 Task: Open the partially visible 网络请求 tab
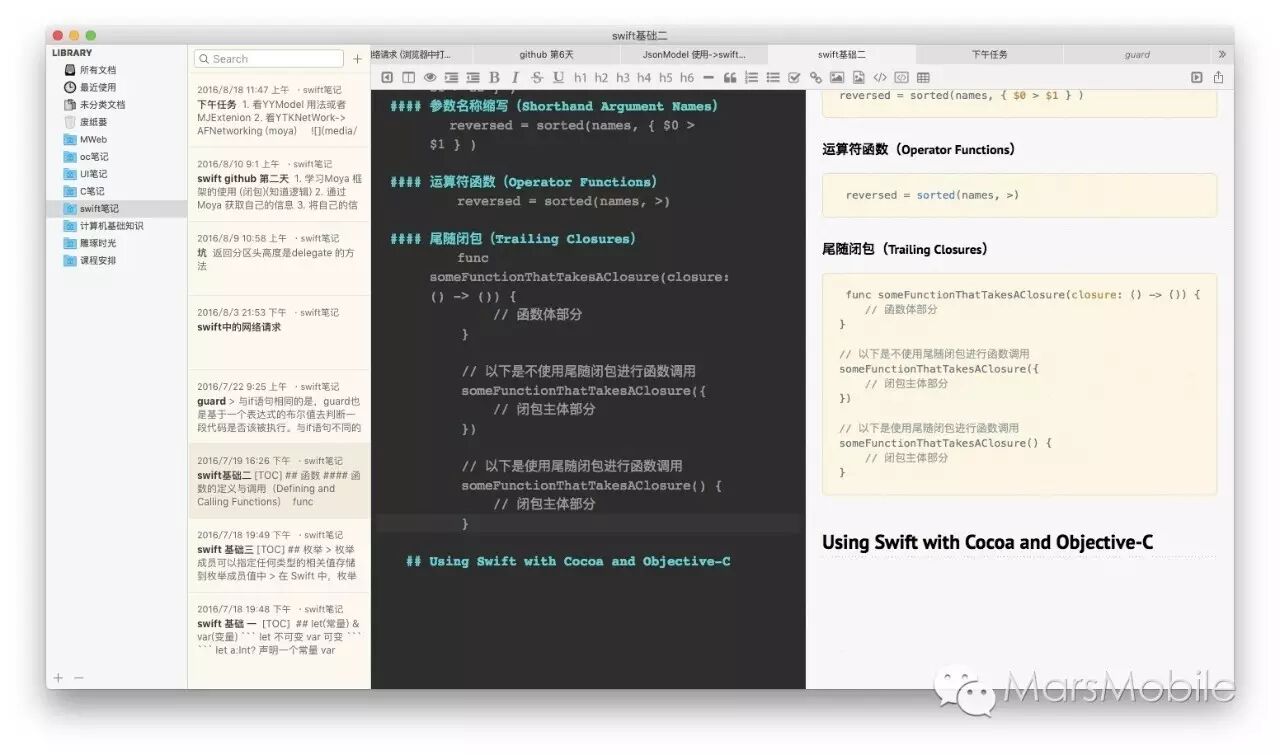[x=421, y=54]
